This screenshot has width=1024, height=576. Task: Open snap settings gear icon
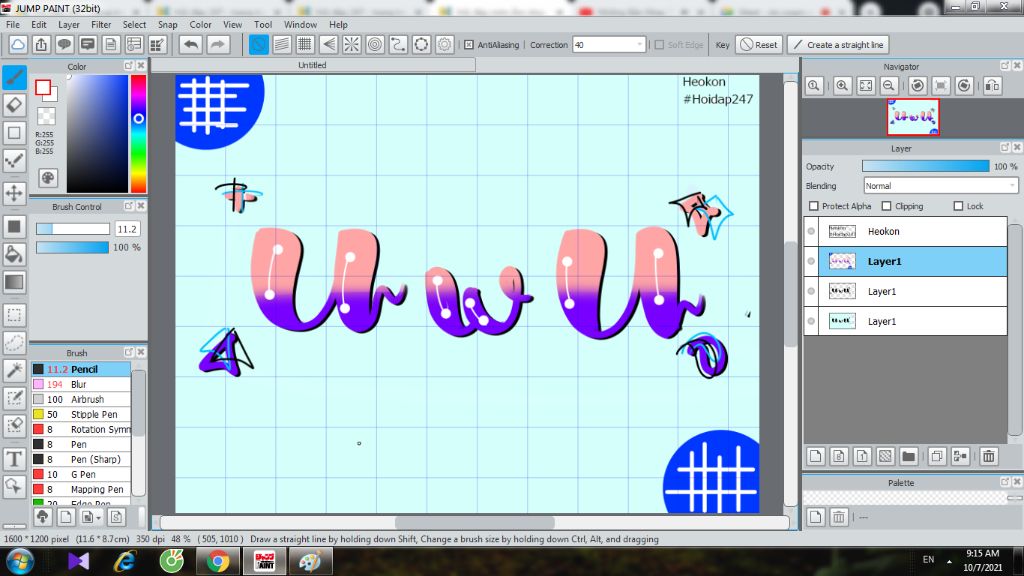point(445,44)
